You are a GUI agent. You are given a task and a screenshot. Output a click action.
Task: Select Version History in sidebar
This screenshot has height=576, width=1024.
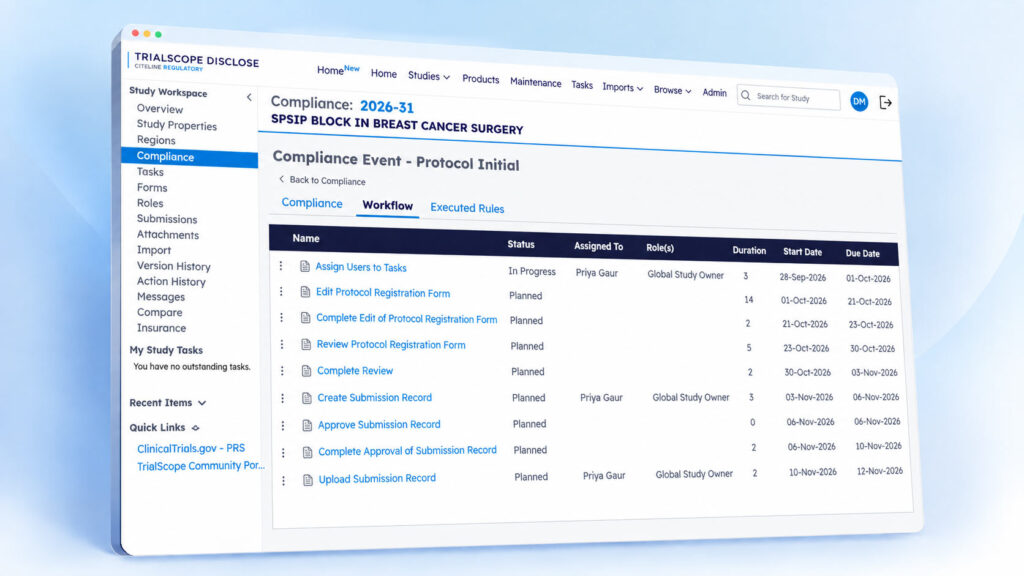[173, 266]
